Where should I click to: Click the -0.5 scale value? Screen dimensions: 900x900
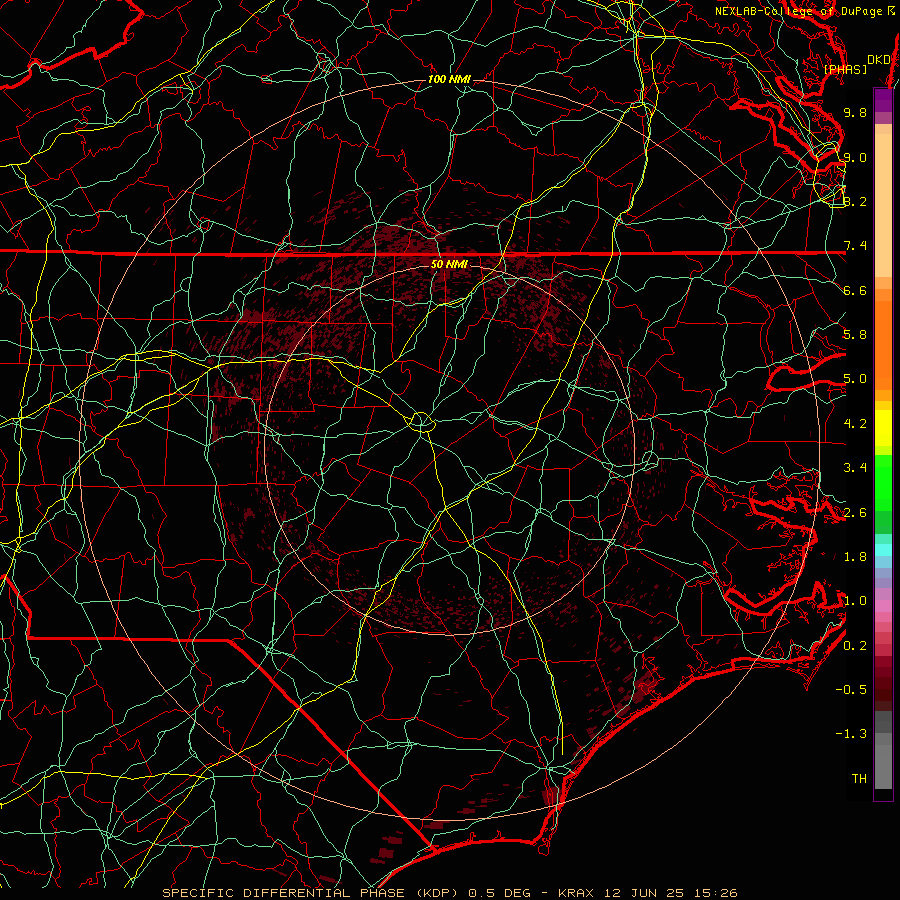point(851,690)
